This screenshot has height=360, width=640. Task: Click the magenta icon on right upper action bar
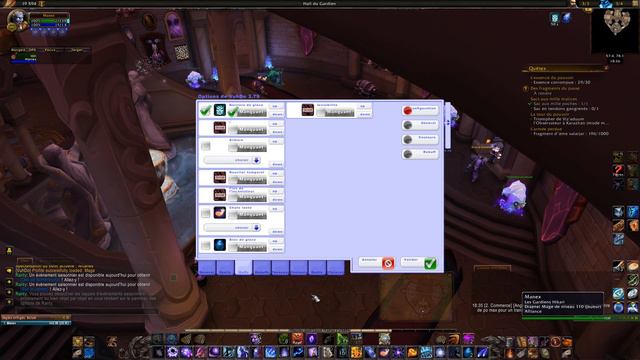[x=468, y=338]
